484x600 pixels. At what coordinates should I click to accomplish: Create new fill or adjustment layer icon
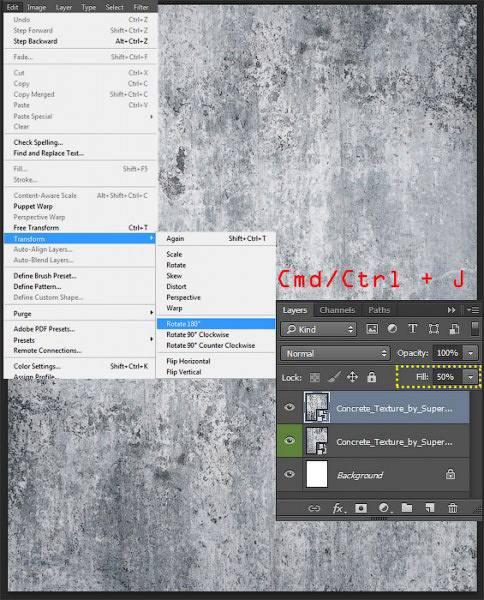(x=384, y=508)
